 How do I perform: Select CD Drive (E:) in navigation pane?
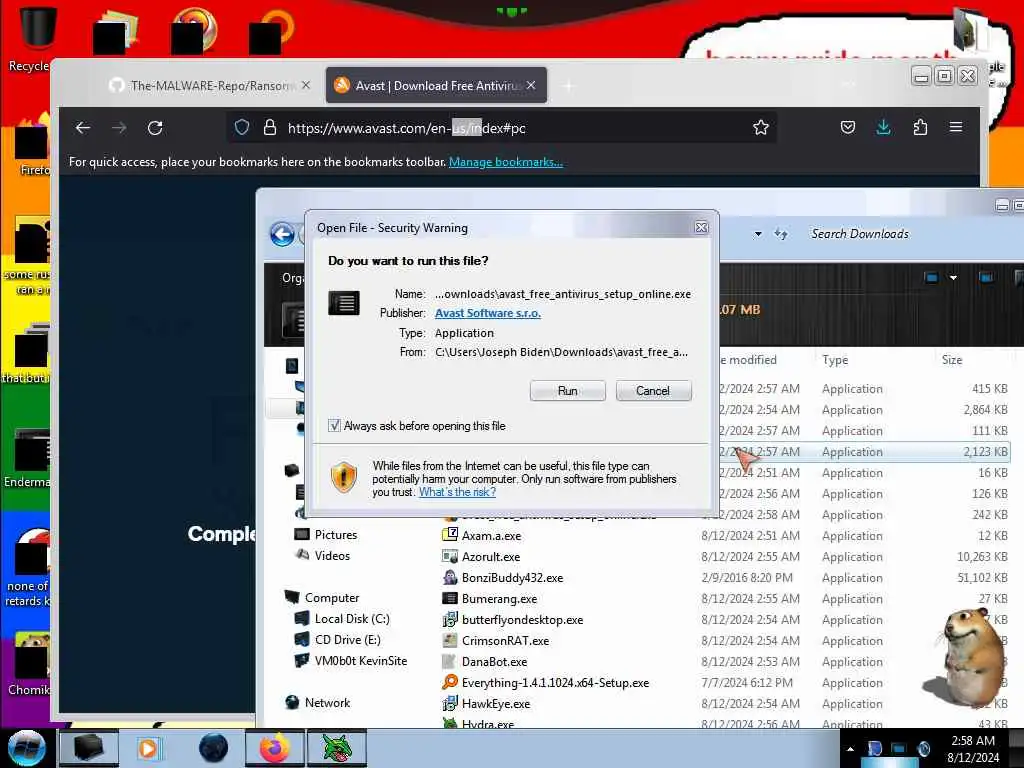tap(347, 640)
